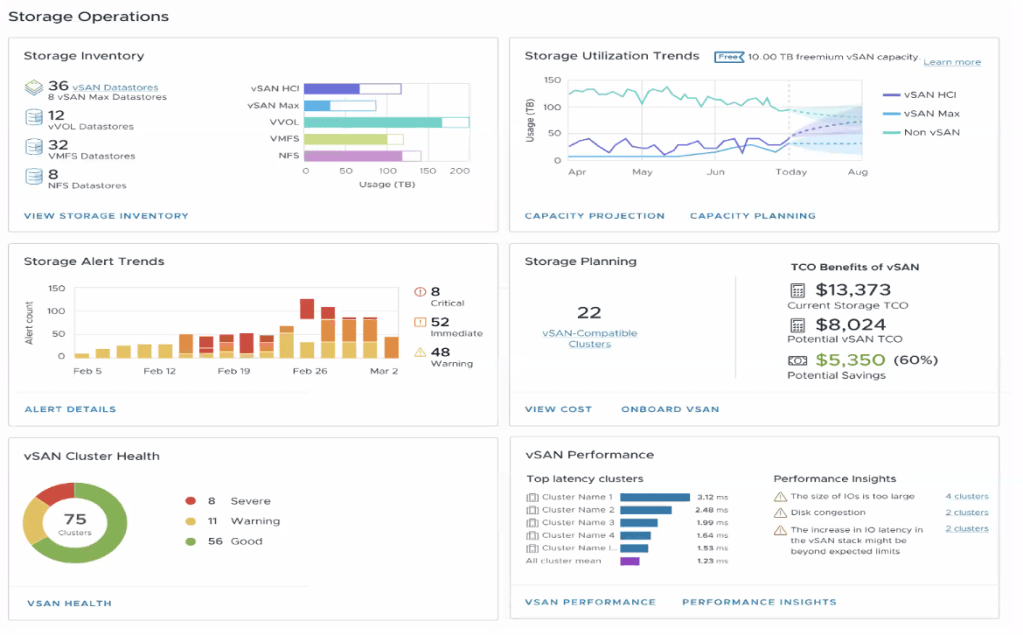This screenshot has width=1023, height=635.
Task: Click the vVOL usage bar in chart
Action: click(x=373, y=122)
